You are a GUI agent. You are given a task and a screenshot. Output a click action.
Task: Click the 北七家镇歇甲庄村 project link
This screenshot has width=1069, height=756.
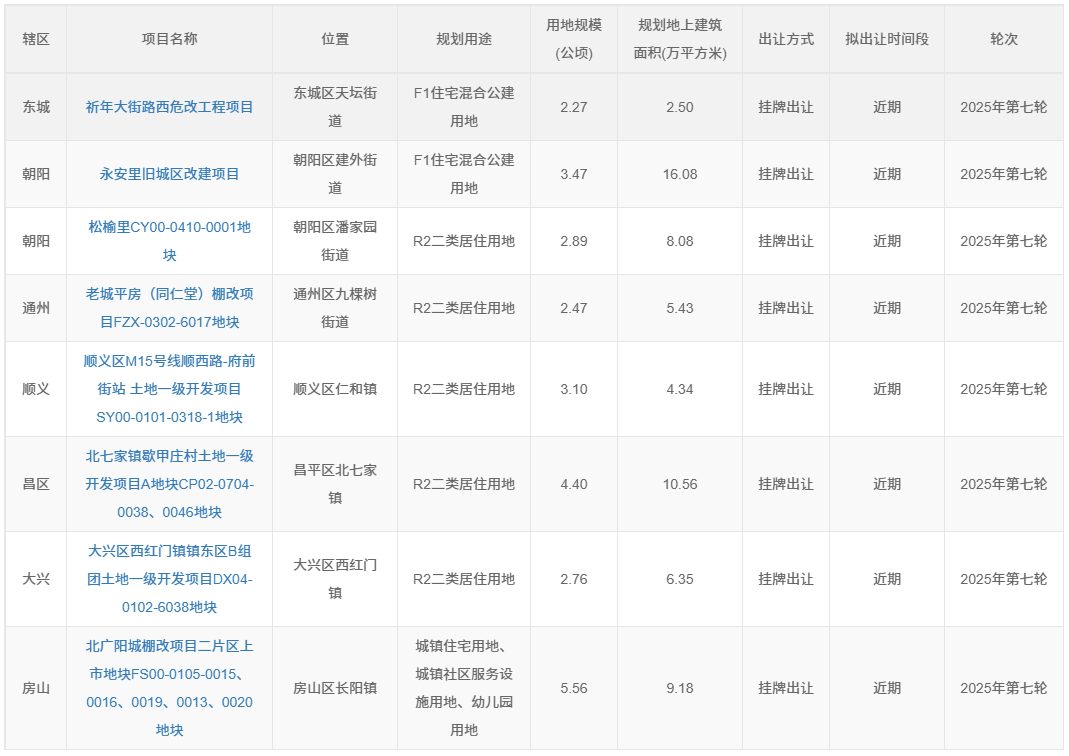[x=169, y=484]
